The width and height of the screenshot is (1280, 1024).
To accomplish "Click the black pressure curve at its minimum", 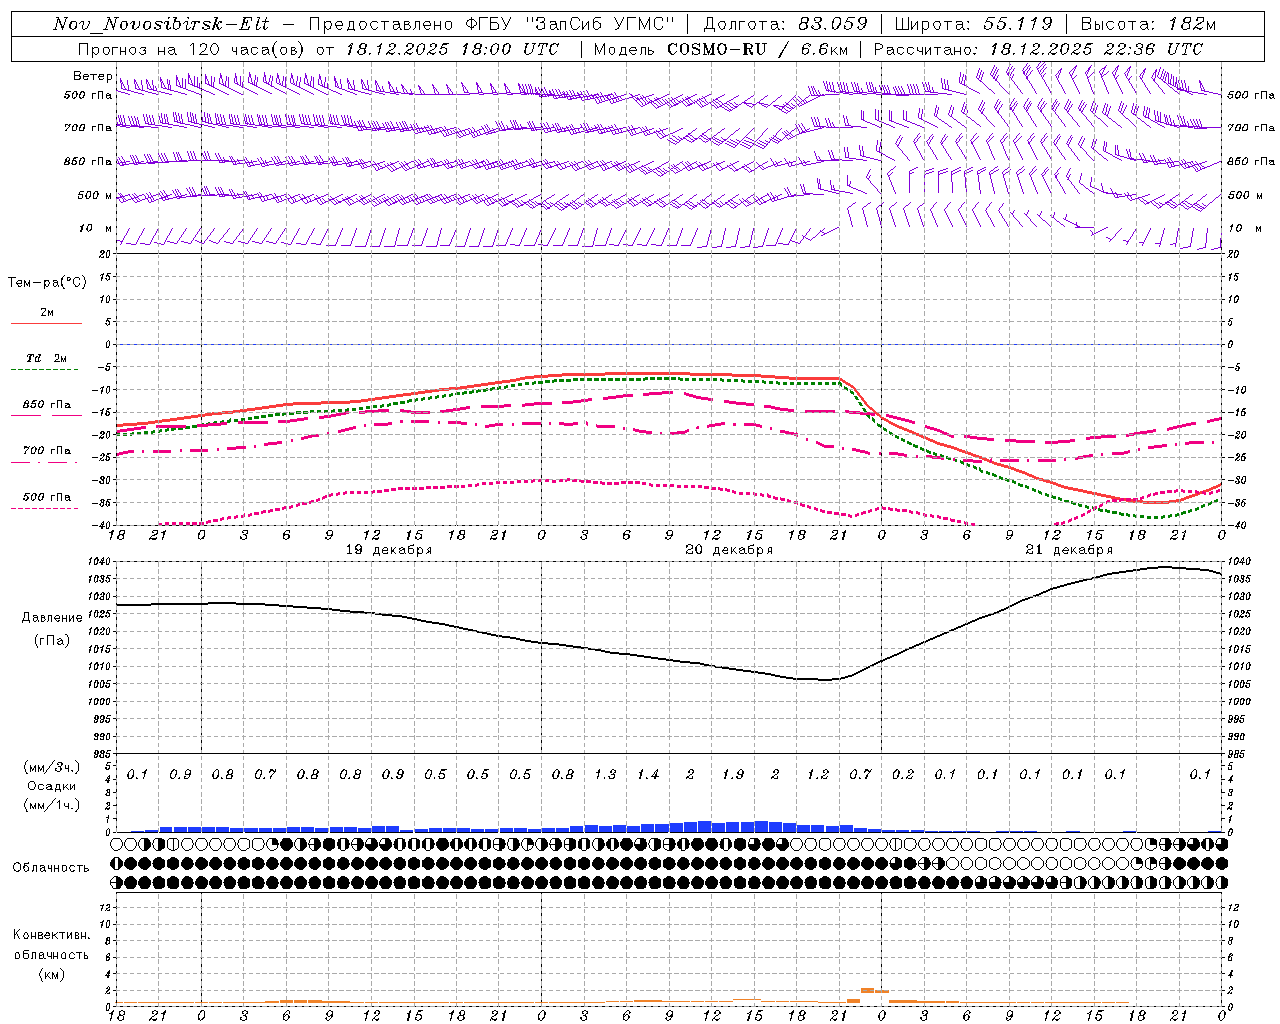I will 826,680.
